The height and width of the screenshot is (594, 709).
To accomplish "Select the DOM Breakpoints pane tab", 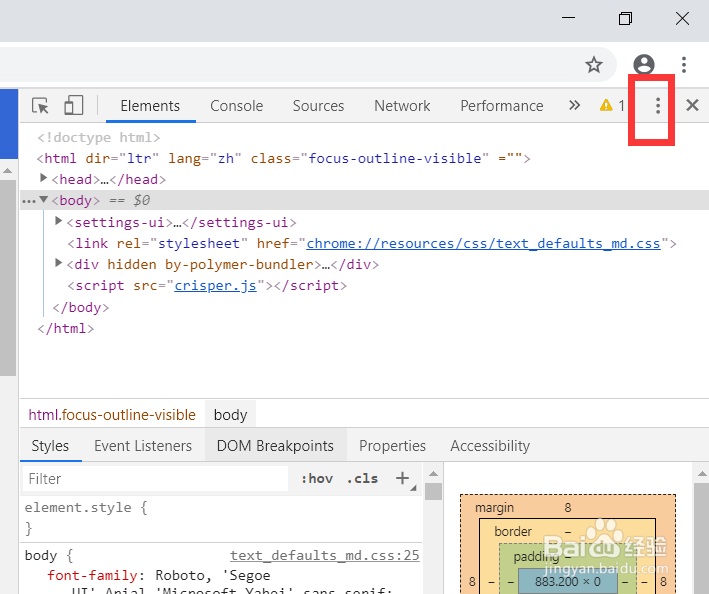I will [x=275, y=446].
